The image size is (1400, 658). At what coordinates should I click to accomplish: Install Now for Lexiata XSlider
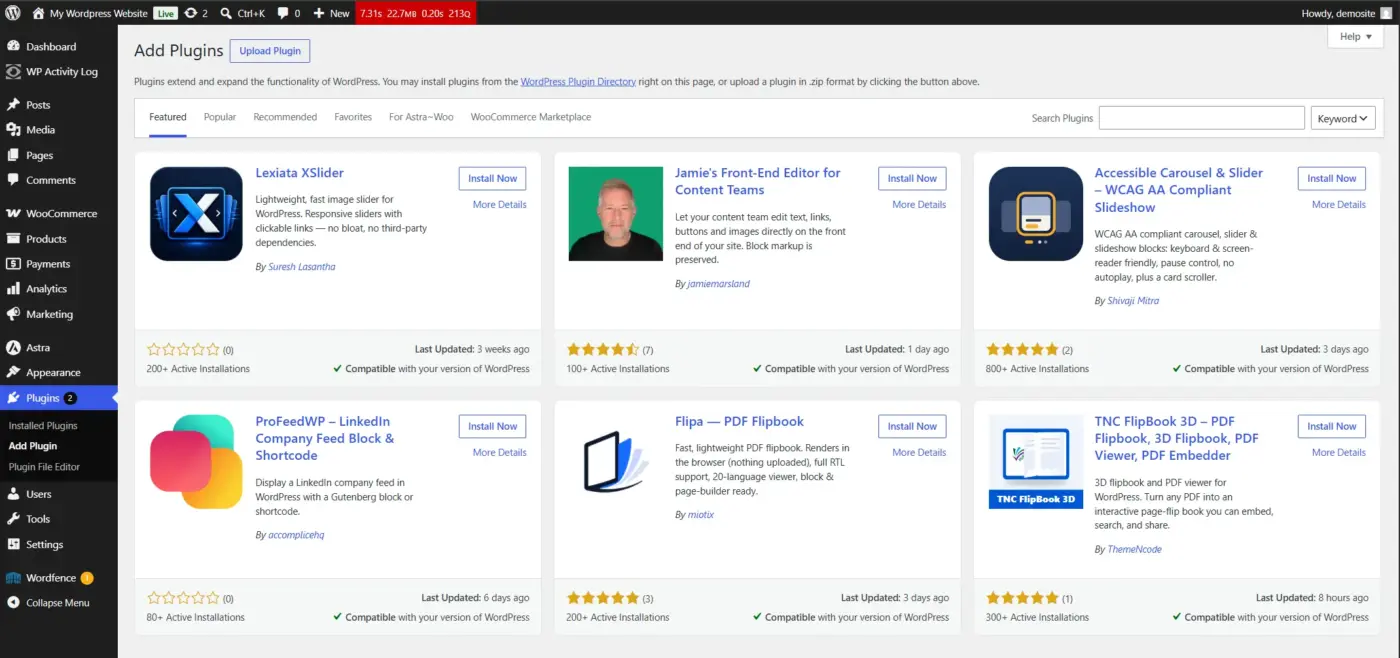coord(493,178)
